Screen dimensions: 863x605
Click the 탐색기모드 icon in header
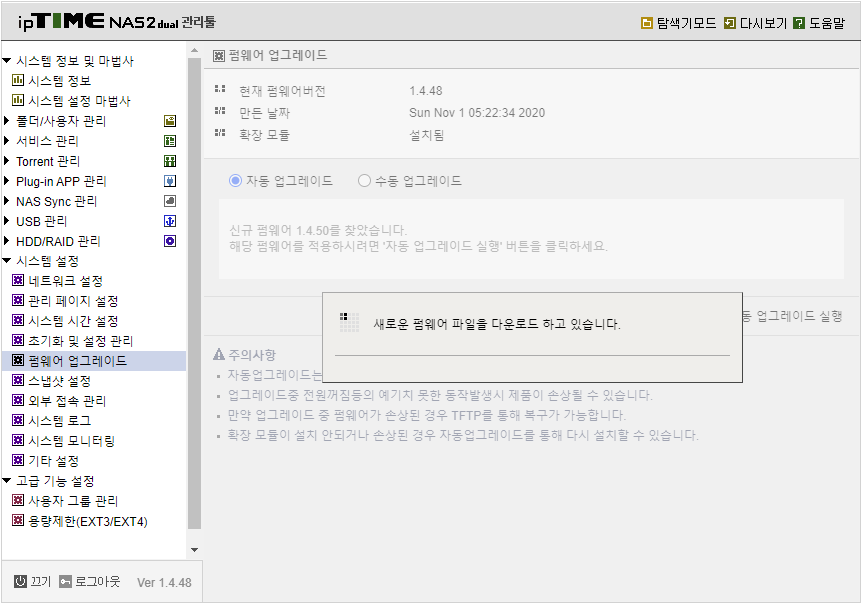(647, 23)
